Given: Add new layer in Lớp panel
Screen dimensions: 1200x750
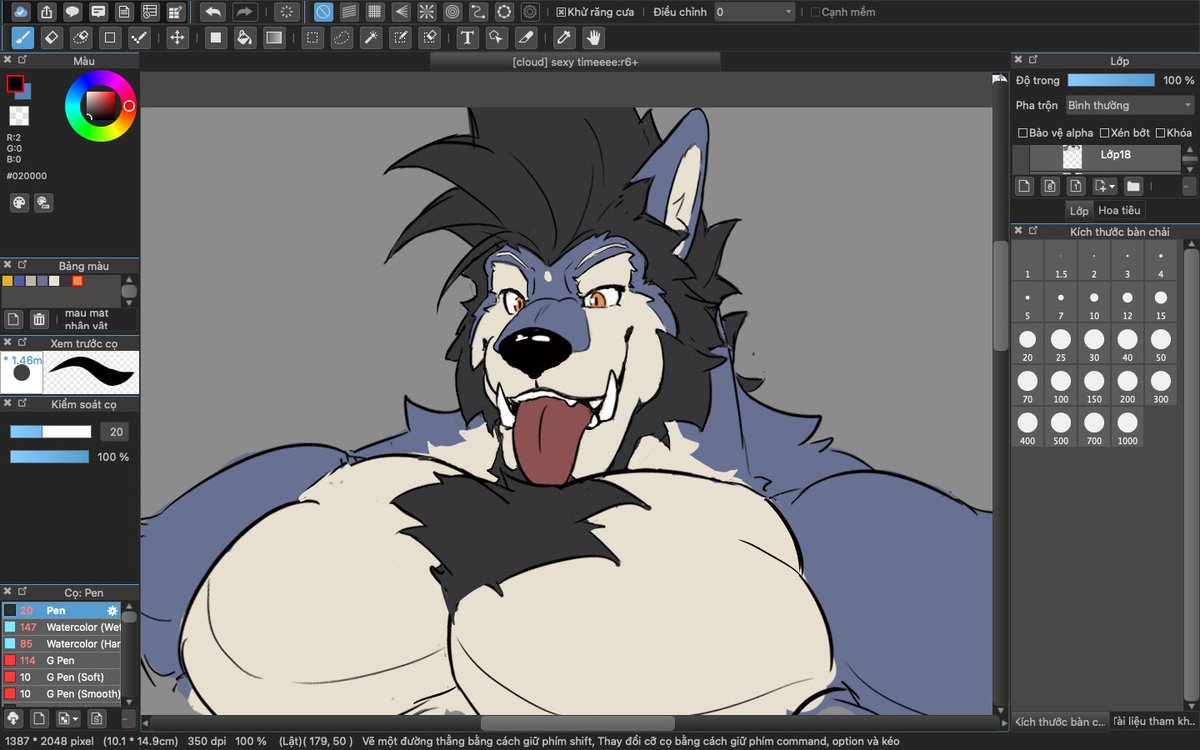Looking at the screenshot, I should pos(1024,186).
